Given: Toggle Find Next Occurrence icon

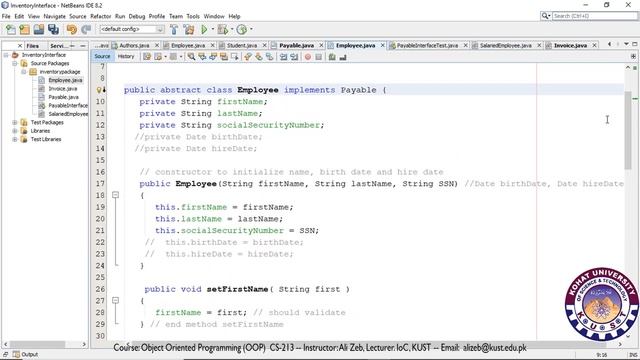Looking at the screenshot, I should [x=213, y=57].
